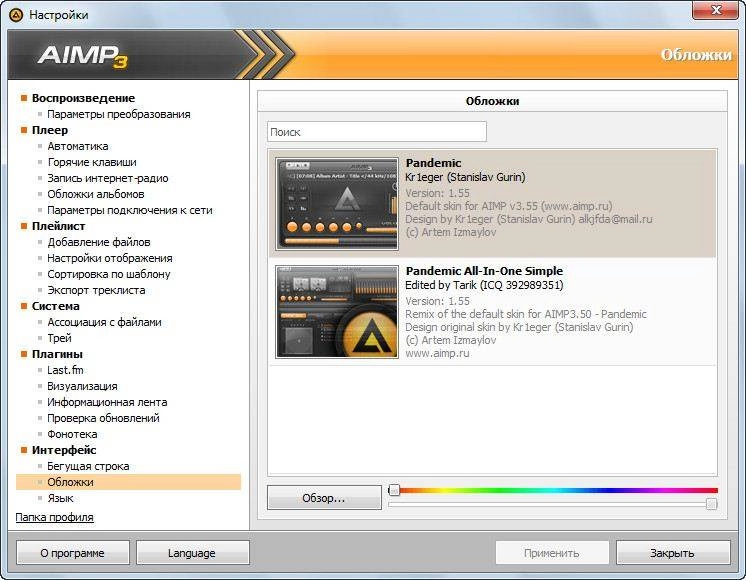Screen dimensions: 746x580
Task: Close the Настройки window
Action: 715,10
